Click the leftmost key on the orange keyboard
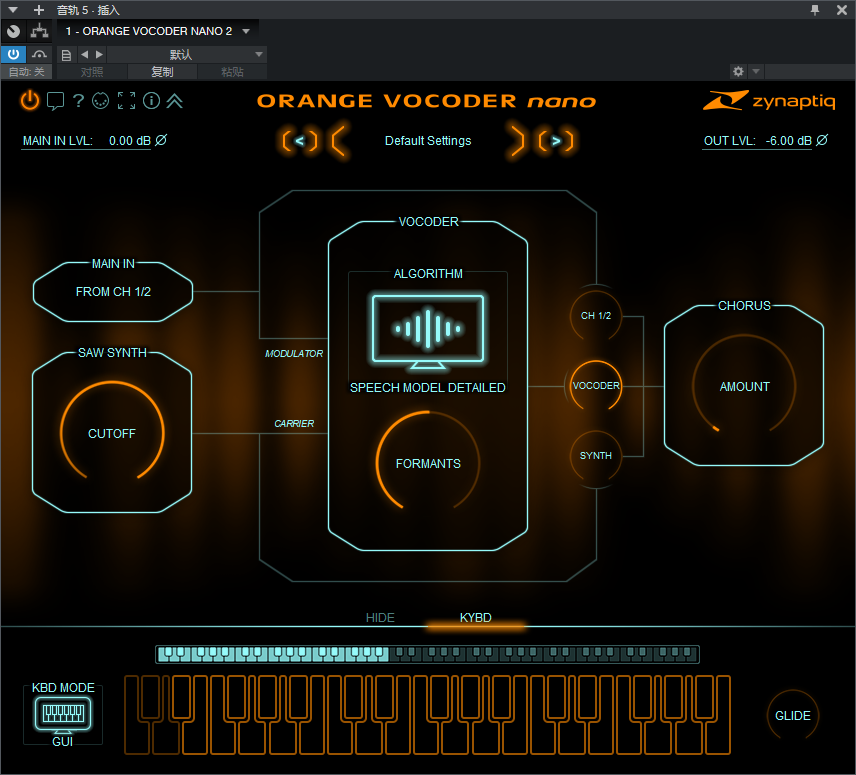This screenshot has width=856, height=775. [134, 737]
